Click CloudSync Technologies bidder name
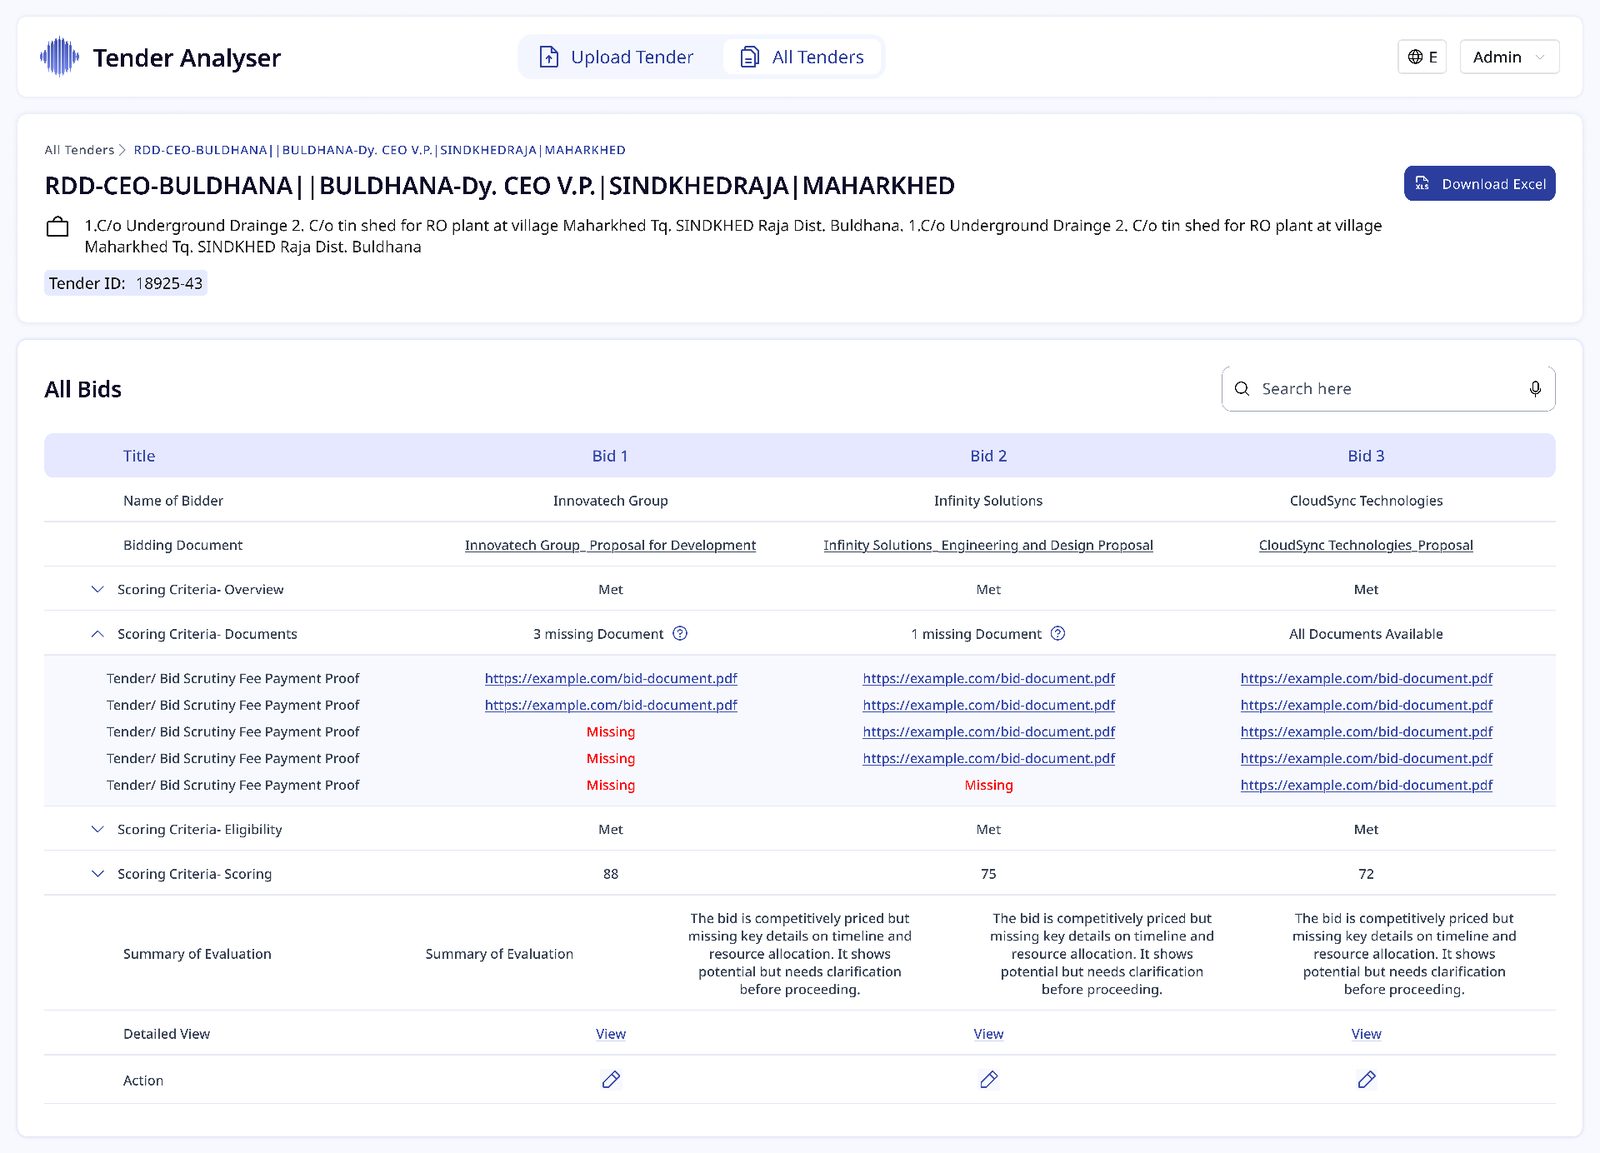Viewport: 1600px width, 1153px height. point(1366,500)
